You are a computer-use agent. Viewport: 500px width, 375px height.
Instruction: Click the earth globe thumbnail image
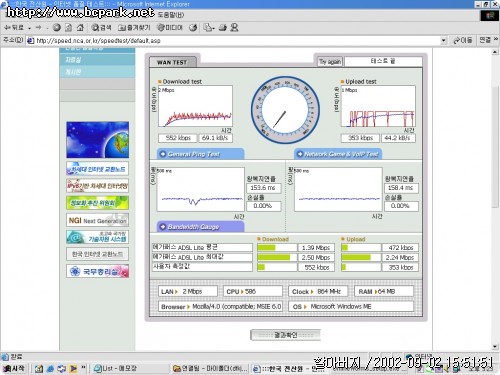[x=97, y=140]
